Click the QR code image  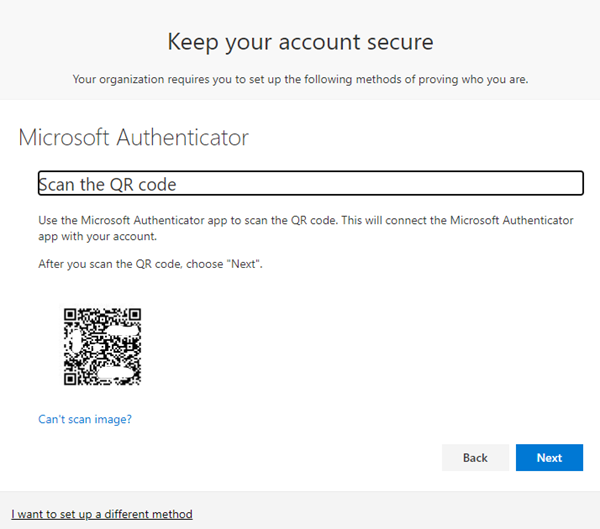click(x=103, y=347)
